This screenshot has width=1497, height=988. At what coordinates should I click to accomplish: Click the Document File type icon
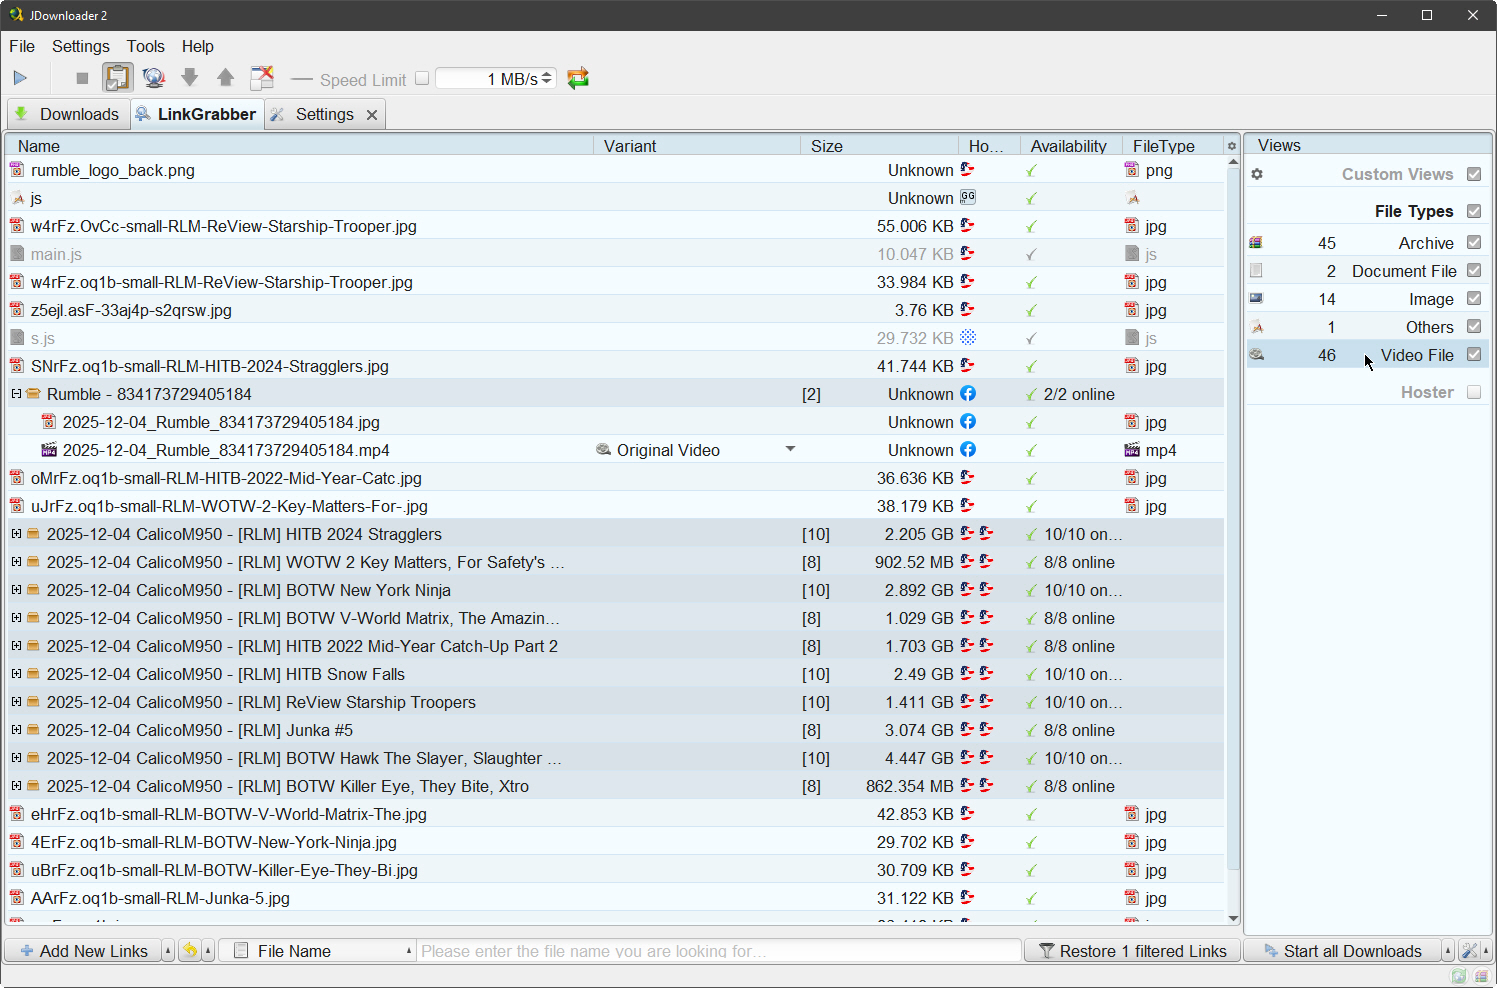click(1256, 271)
